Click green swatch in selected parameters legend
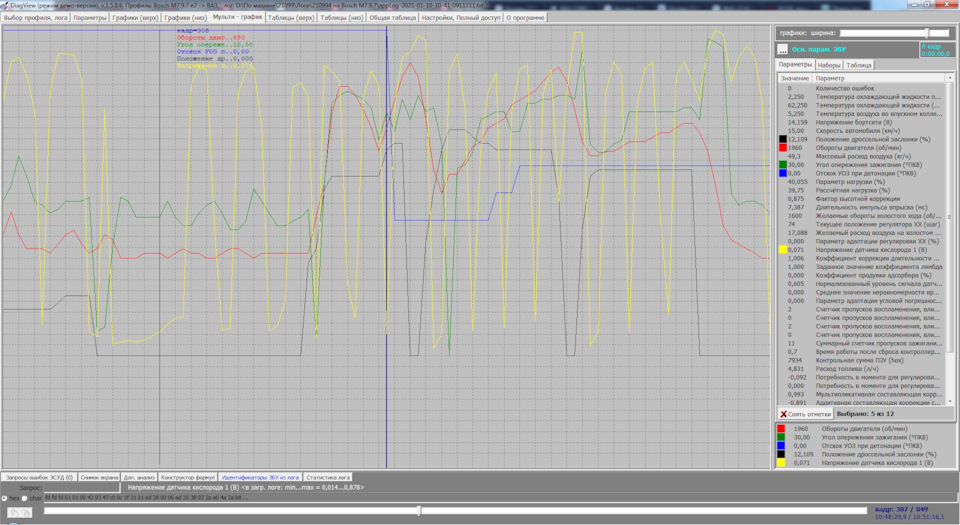This screenshot has width=960, height=525. pyautogui.click(x=781, y=438)
